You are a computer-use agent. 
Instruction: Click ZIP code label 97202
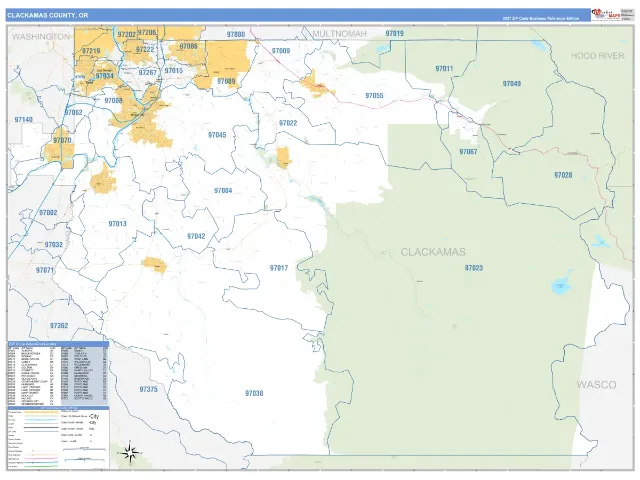point(127,34)
